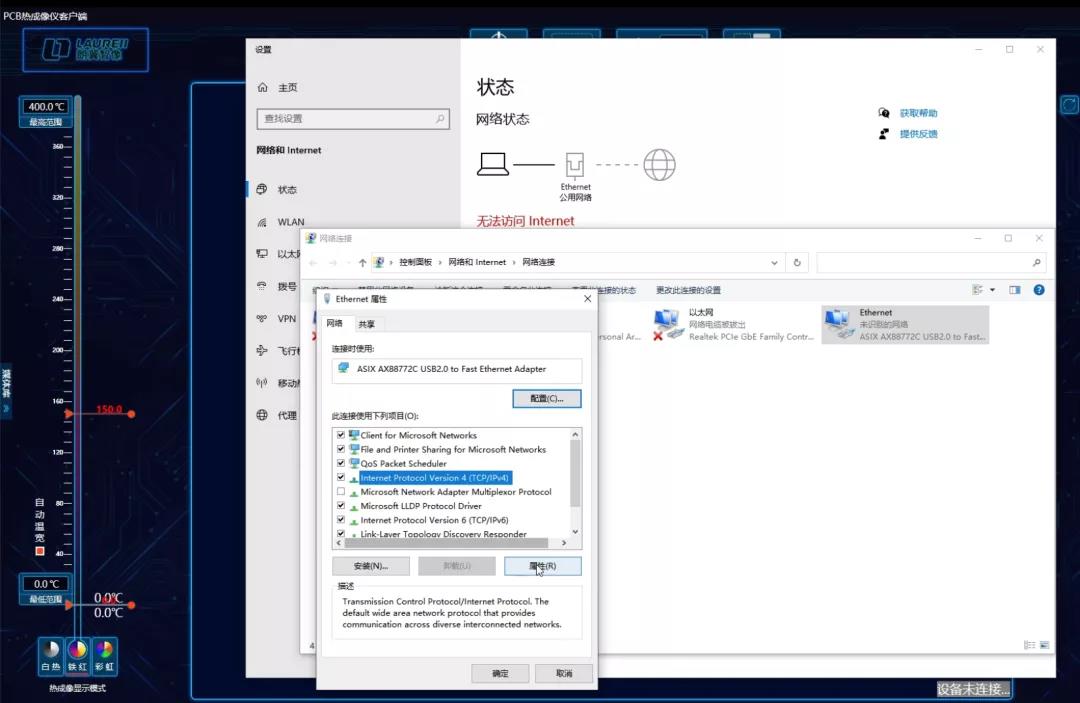Switch to the 共享 tab
Image resolution: width=1080 pixels, height=703 pixels.
tap(366, 324)
